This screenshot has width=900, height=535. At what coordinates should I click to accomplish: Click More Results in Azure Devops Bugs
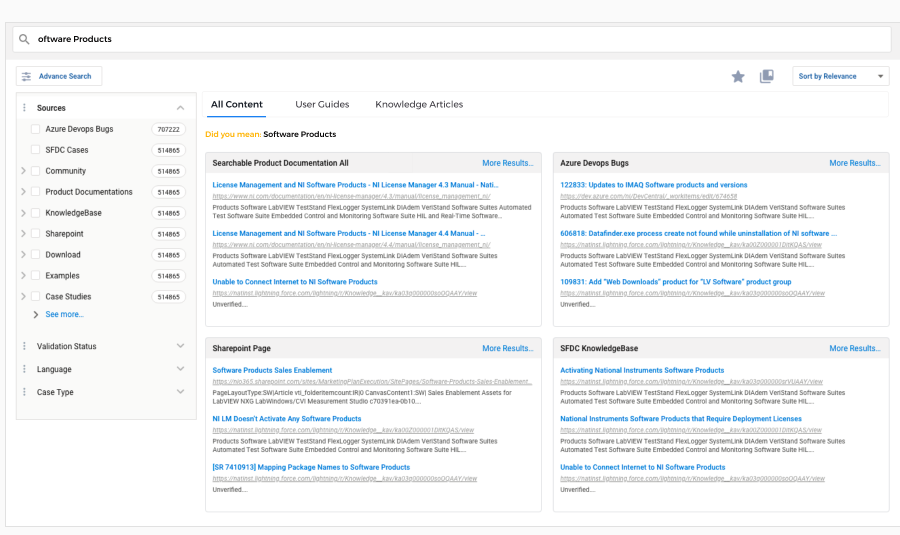pos(854,163)
